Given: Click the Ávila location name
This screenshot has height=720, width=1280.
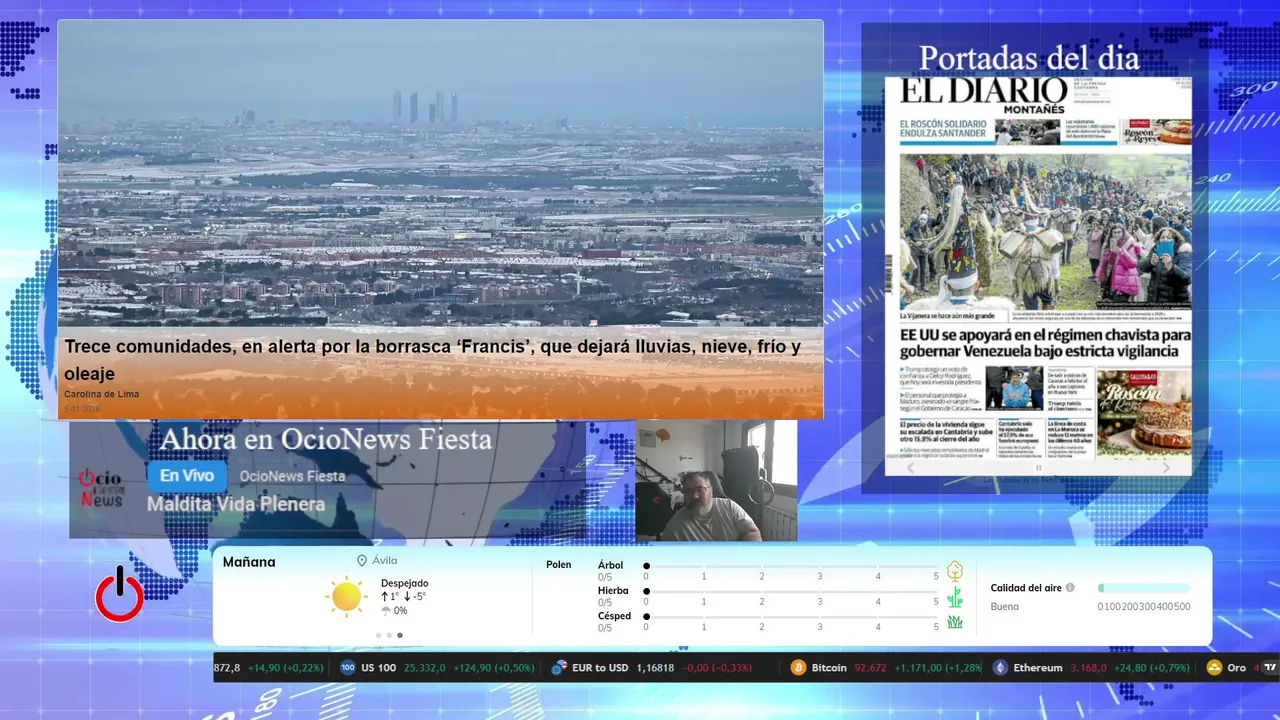Looking at the screenshot, I should (385, 561).
